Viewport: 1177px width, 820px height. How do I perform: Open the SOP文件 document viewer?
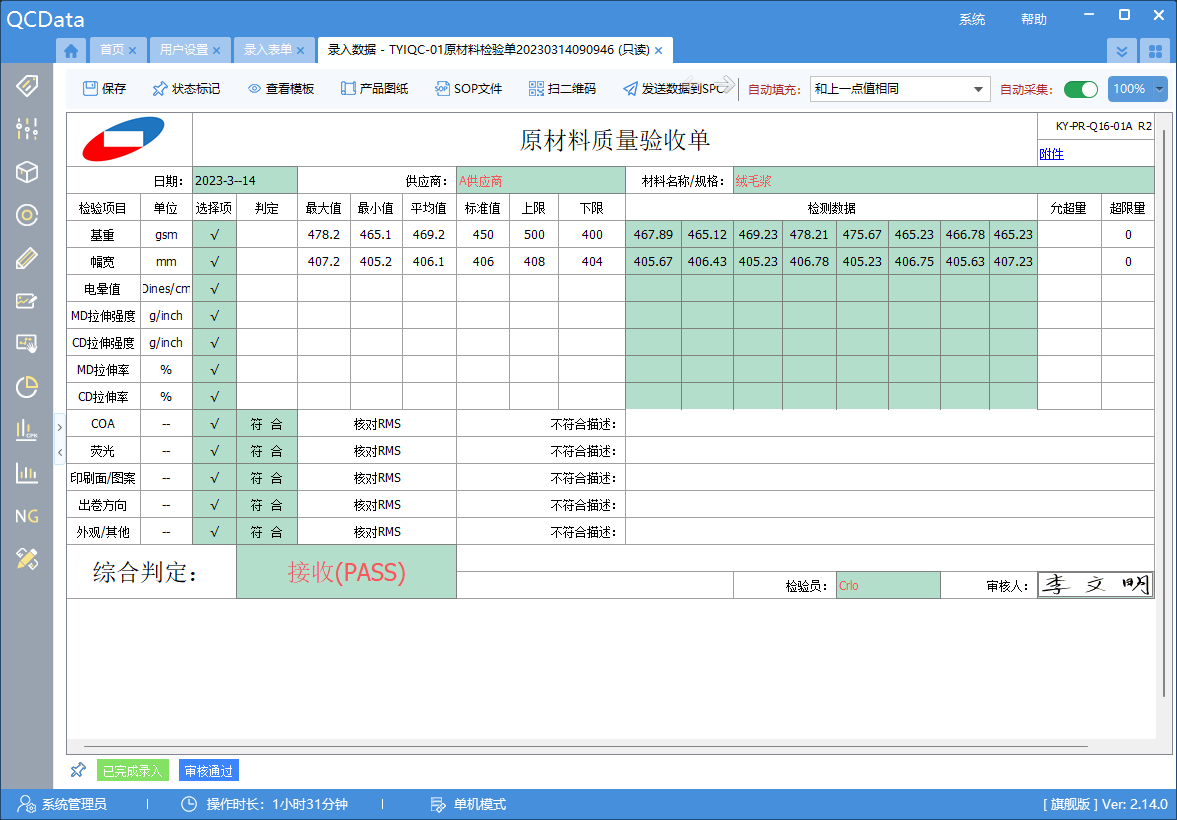pyautogui.click(x=468, y=89)
